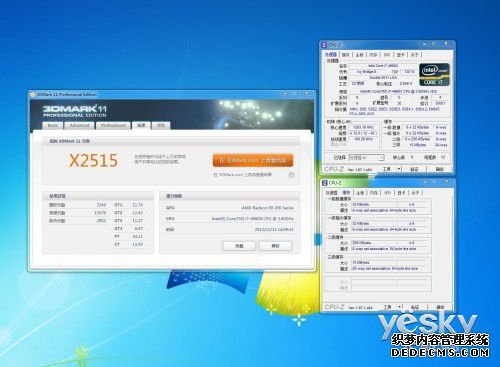Viewport: 500px width, 367px height.
Task: Click the Save button in 3DMark results
Action: pos(275,246)
